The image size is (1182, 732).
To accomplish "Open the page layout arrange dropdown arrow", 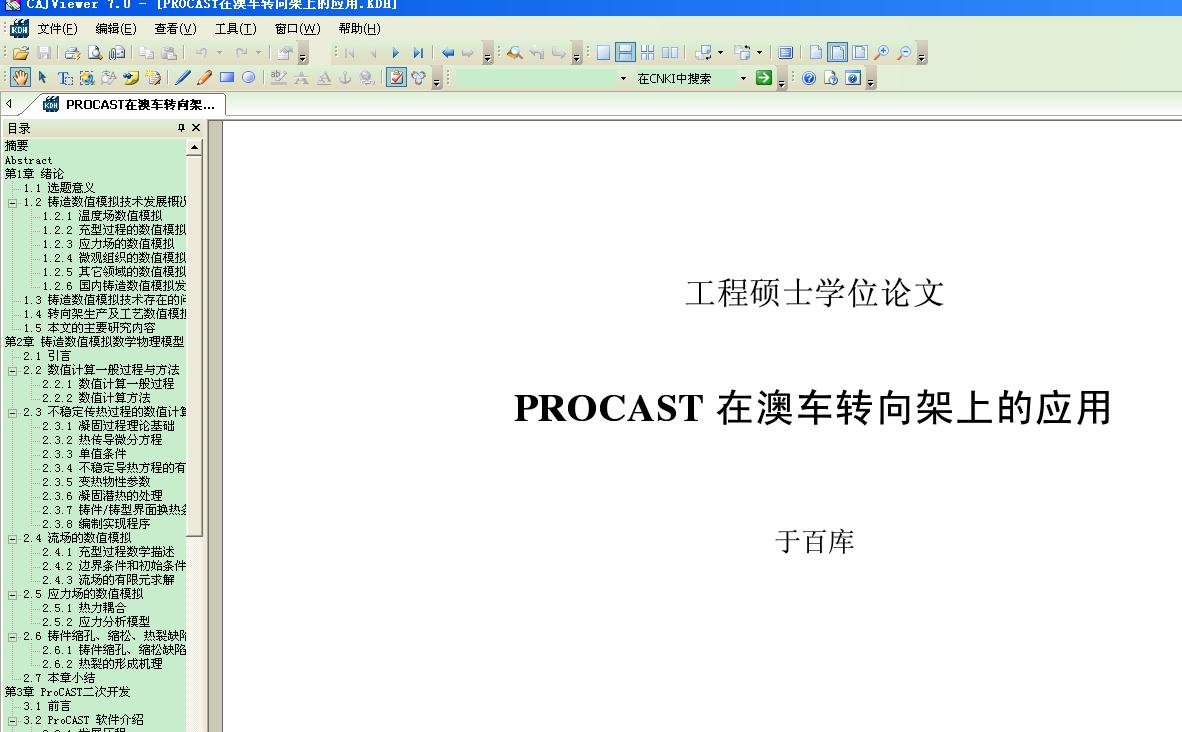I will (x=759, y=53).
